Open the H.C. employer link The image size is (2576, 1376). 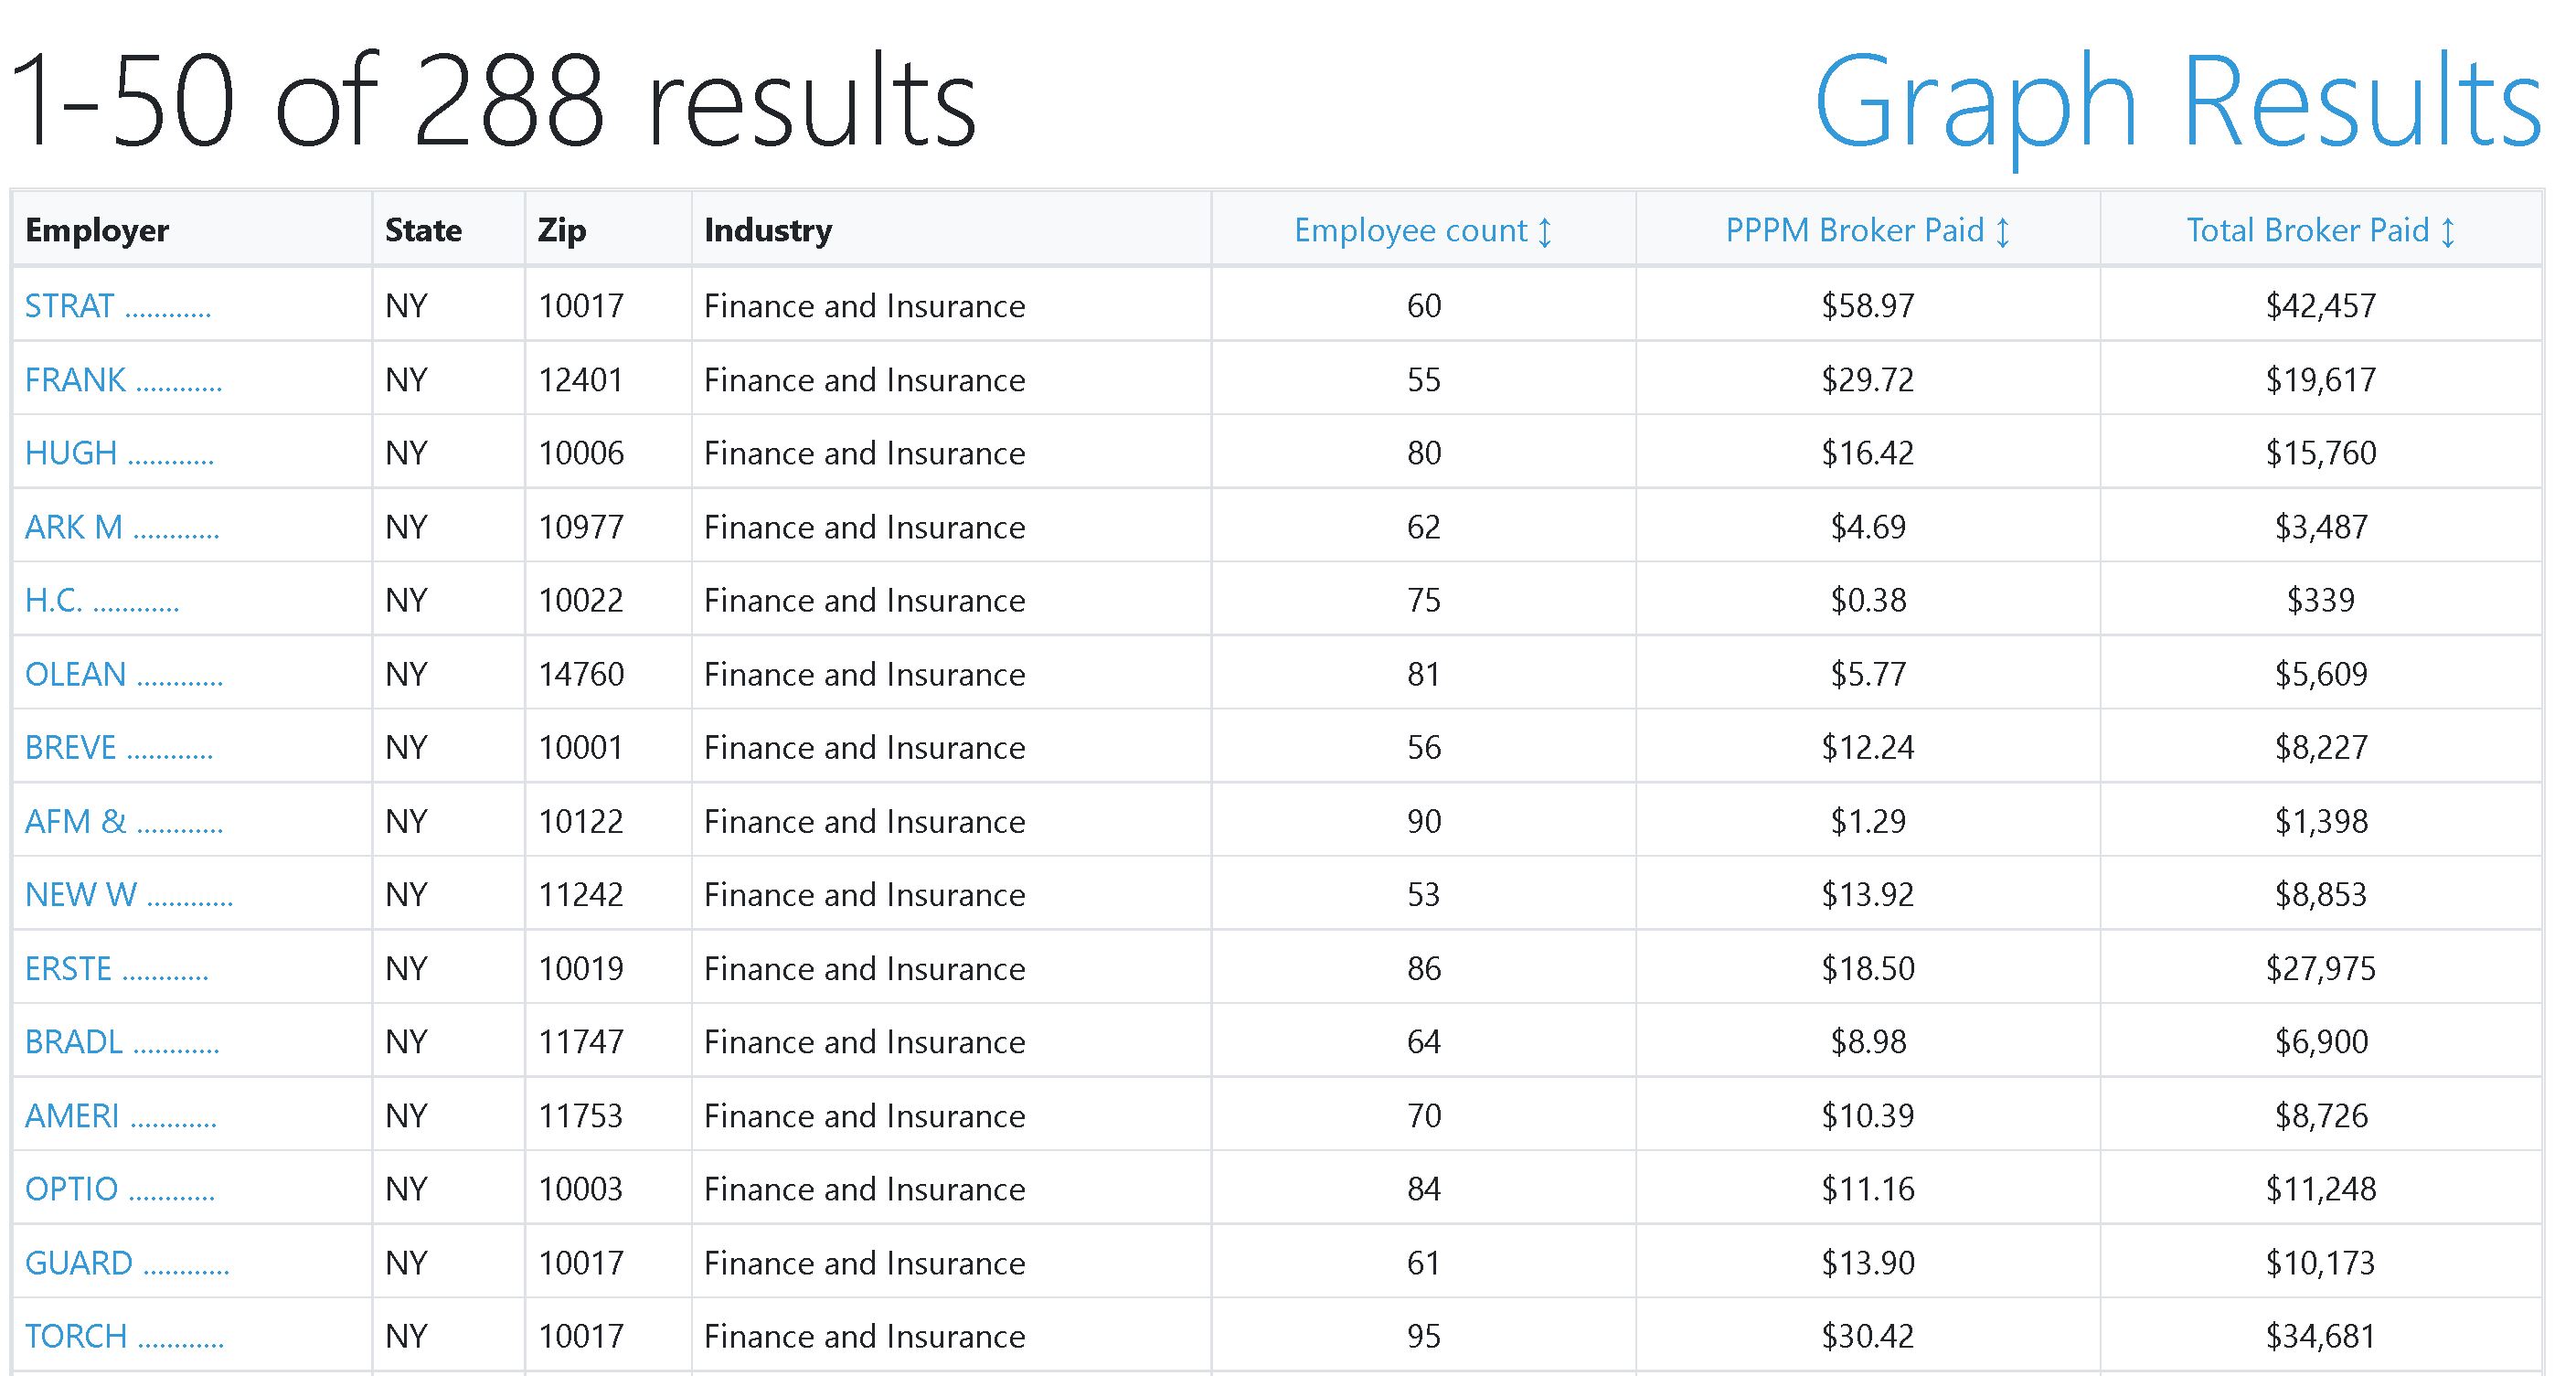[x=101, y=600]
